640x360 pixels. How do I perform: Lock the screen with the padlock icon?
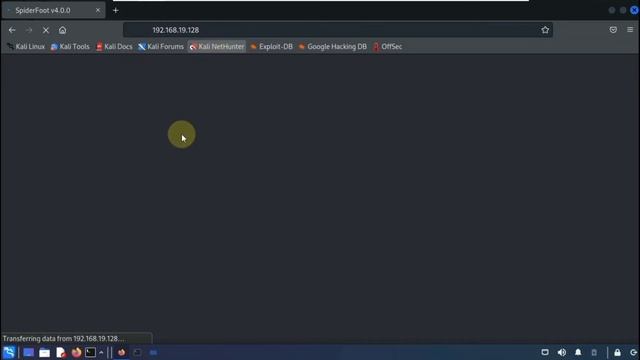click(617, 352)
